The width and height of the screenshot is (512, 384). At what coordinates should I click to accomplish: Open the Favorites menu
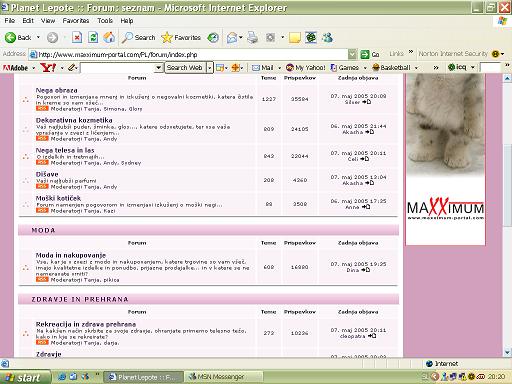coord(76,21)
